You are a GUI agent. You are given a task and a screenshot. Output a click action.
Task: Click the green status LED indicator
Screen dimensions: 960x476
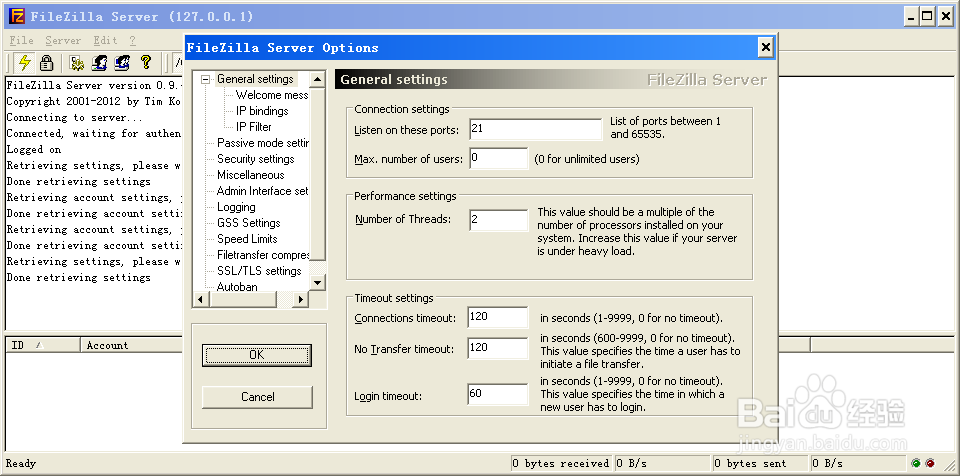coord(916,464)
